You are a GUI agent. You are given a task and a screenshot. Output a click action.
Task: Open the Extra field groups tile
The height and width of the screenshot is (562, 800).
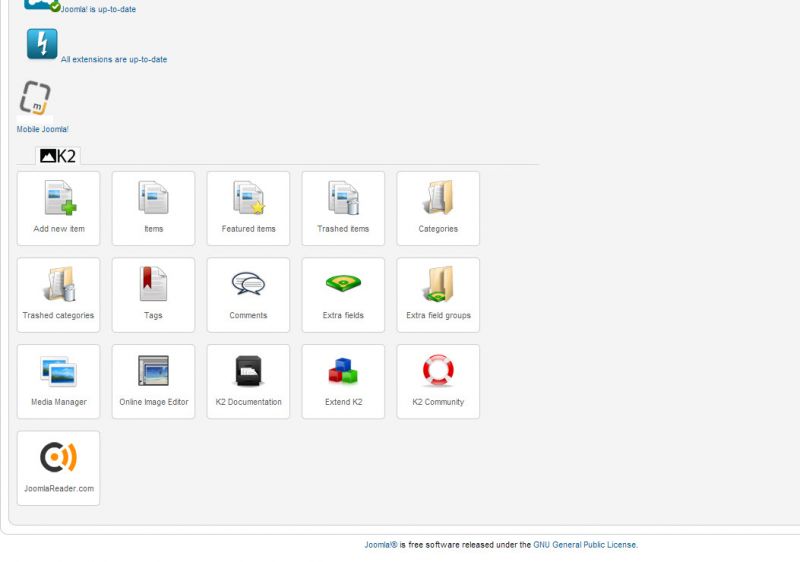pyautogui.click(x=438, y=295)
